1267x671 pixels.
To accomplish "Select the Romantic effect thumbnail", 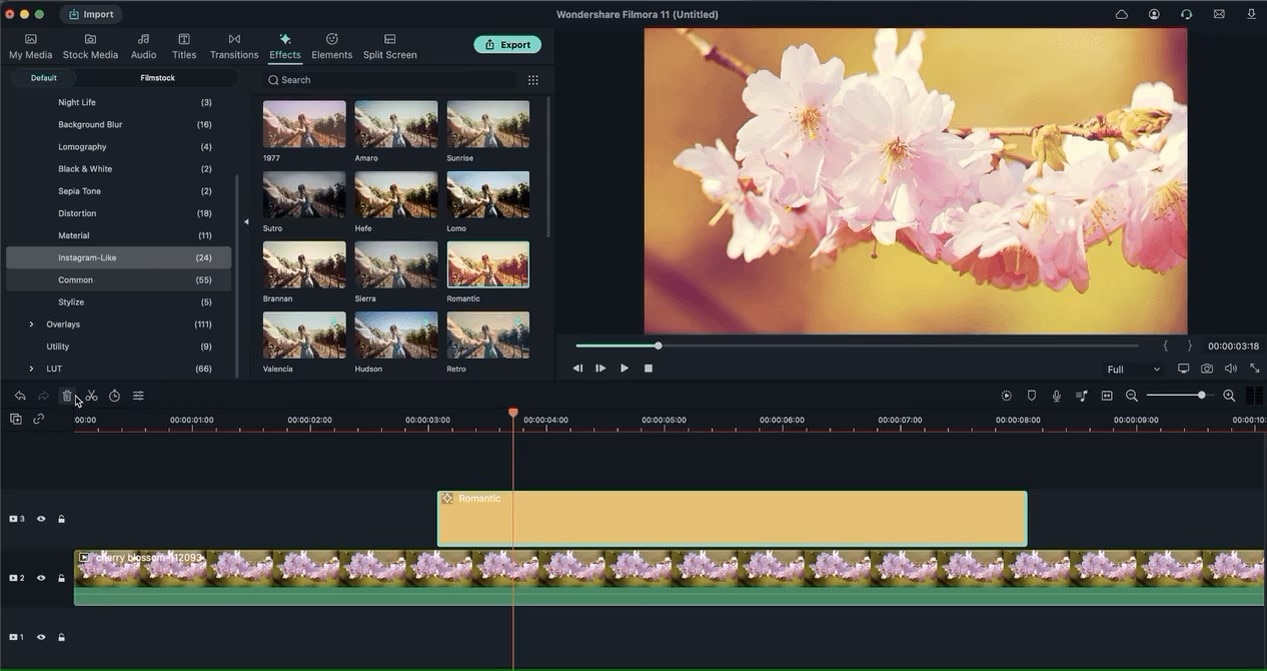I will click(488, 264).
